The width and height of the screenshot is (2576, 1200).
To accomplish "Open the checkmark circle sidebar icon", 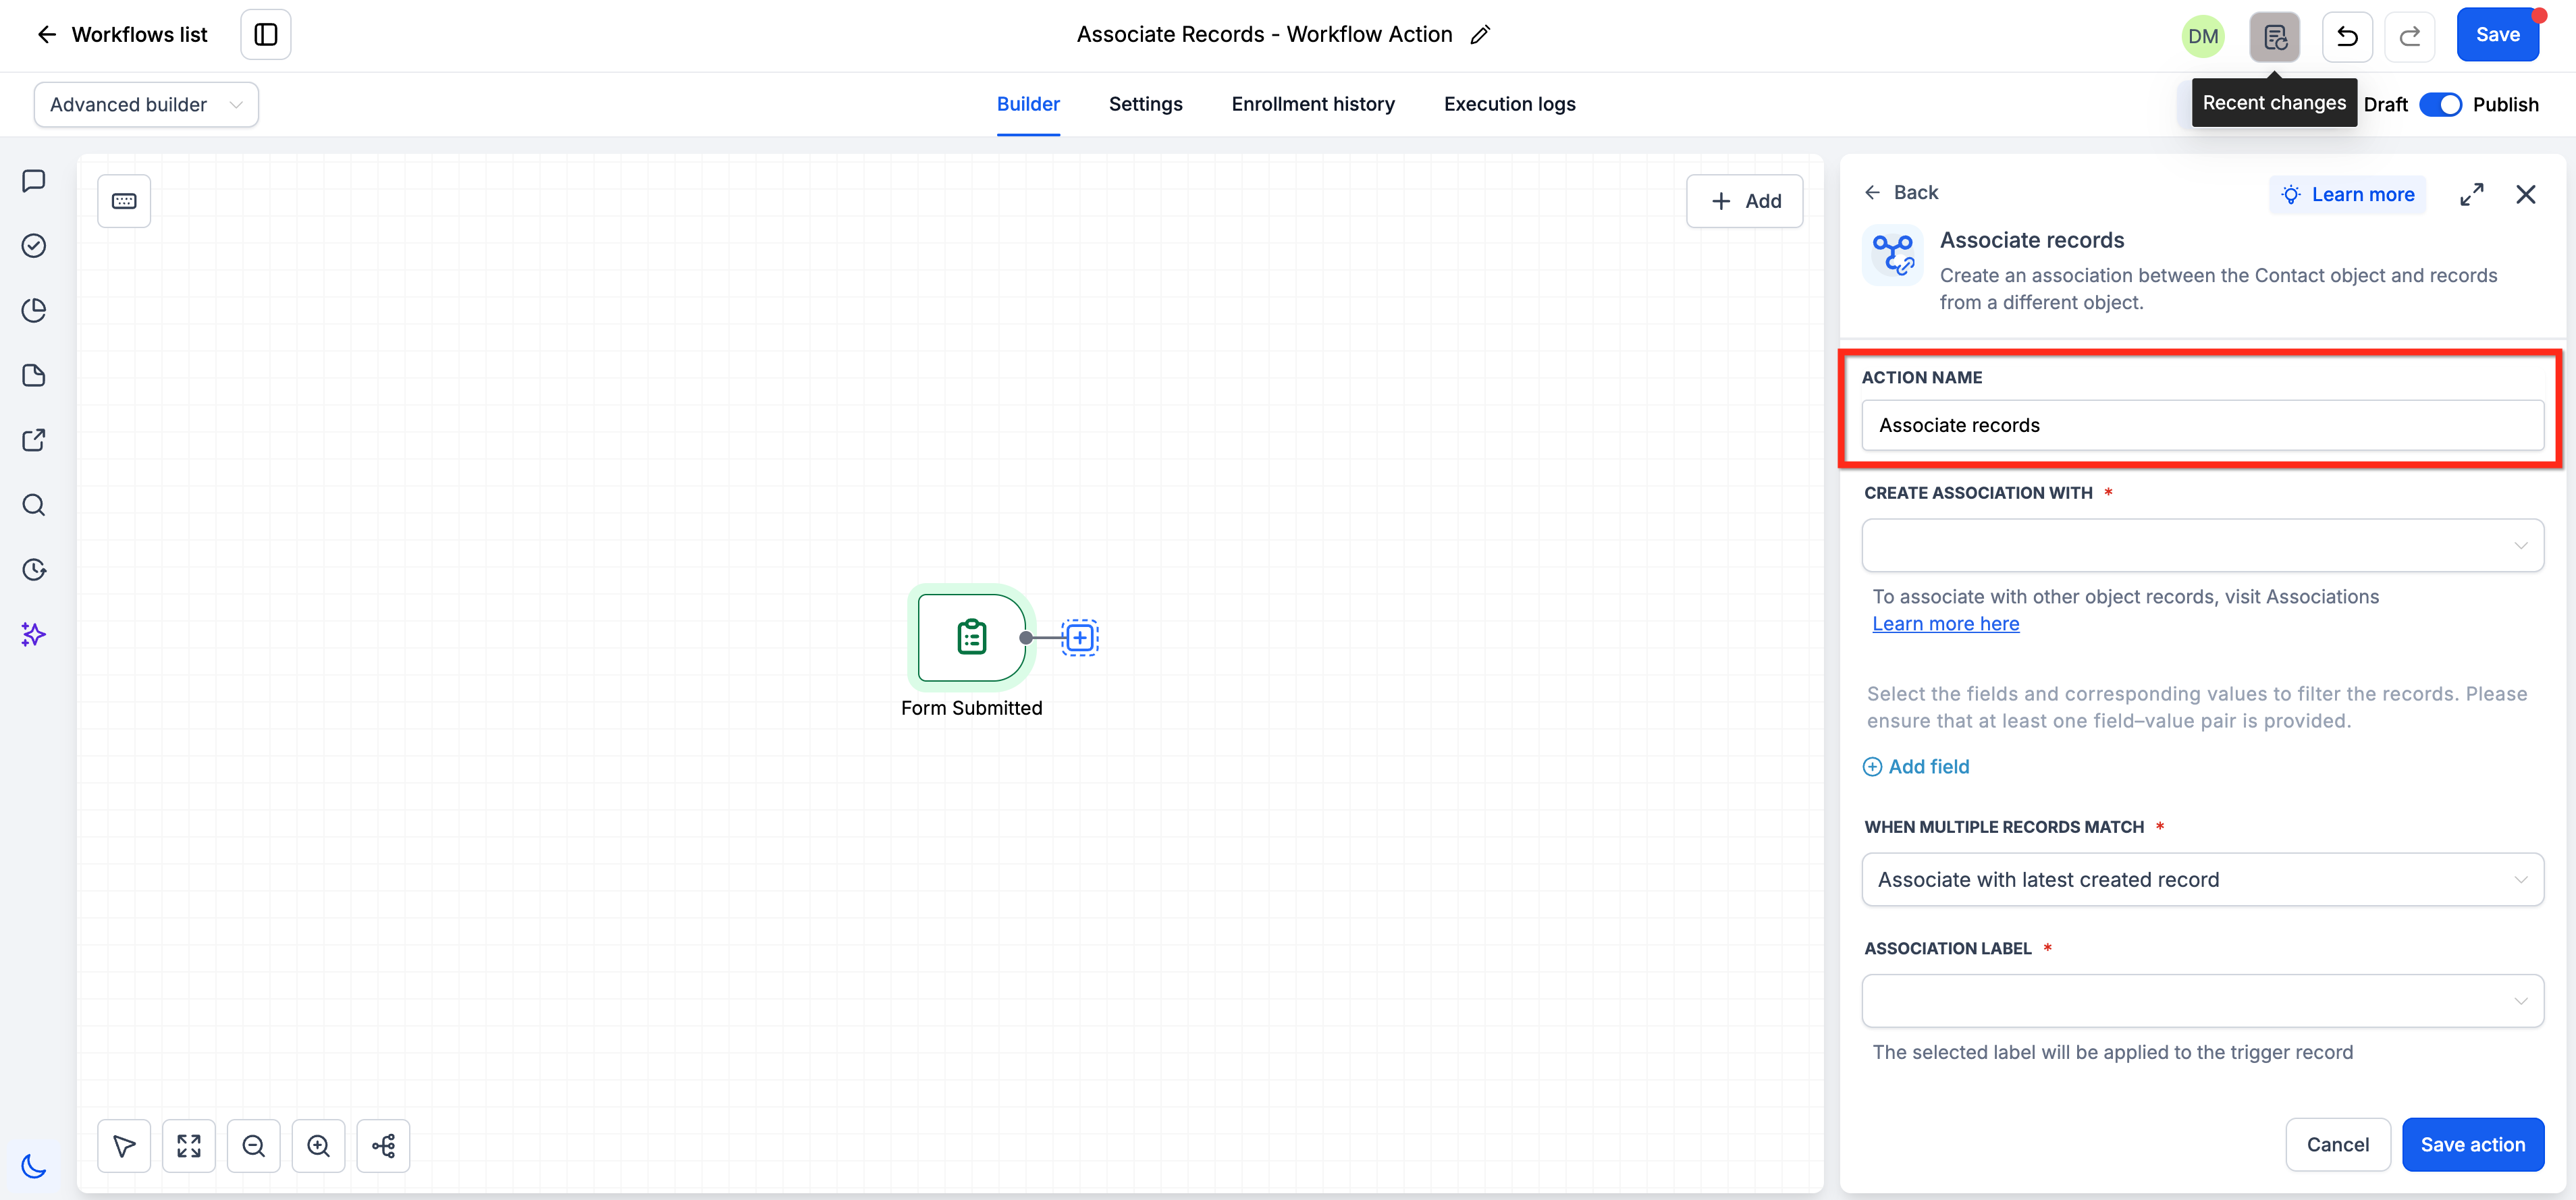I will (x=34, y=246).
